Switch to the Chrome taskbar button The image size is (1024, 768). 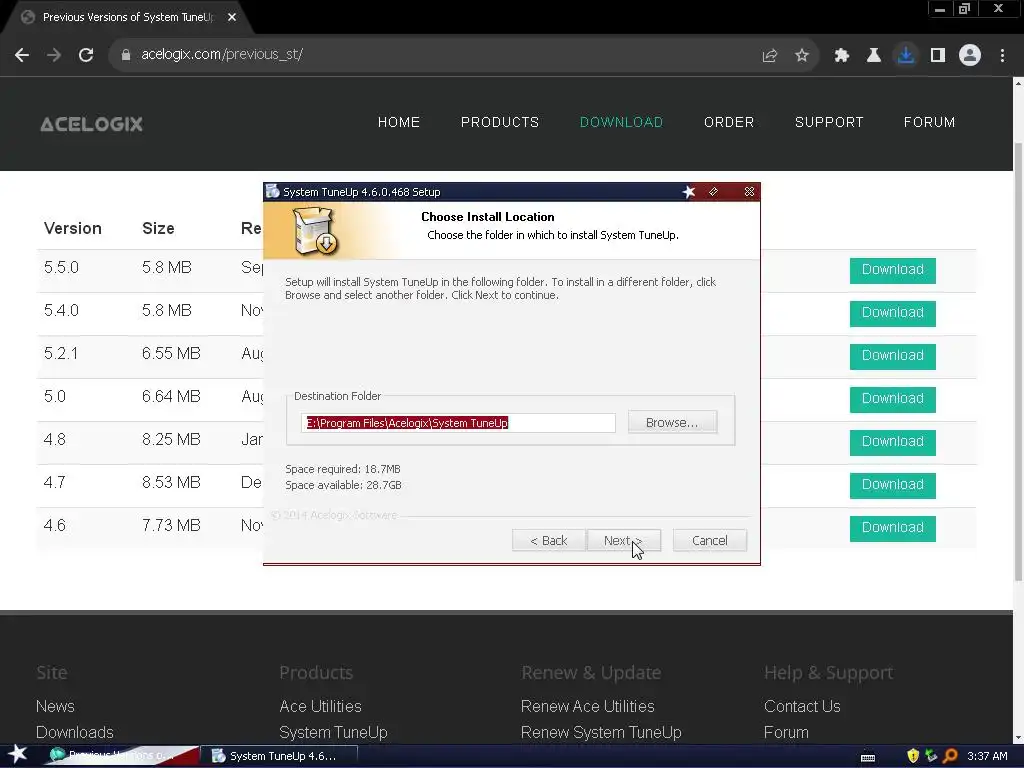coord(121,756)
